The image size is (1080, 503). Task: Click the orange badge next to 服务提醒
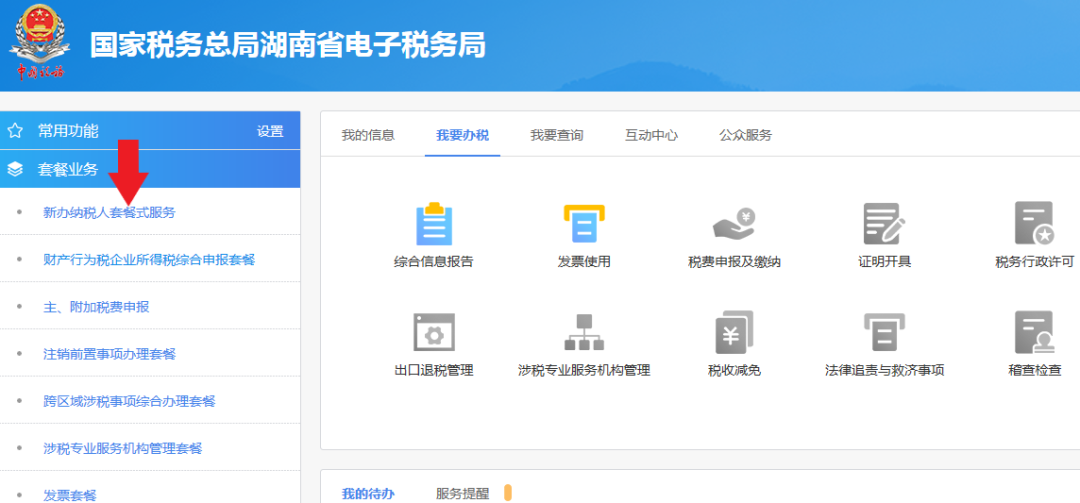click(x=508, y=493)
